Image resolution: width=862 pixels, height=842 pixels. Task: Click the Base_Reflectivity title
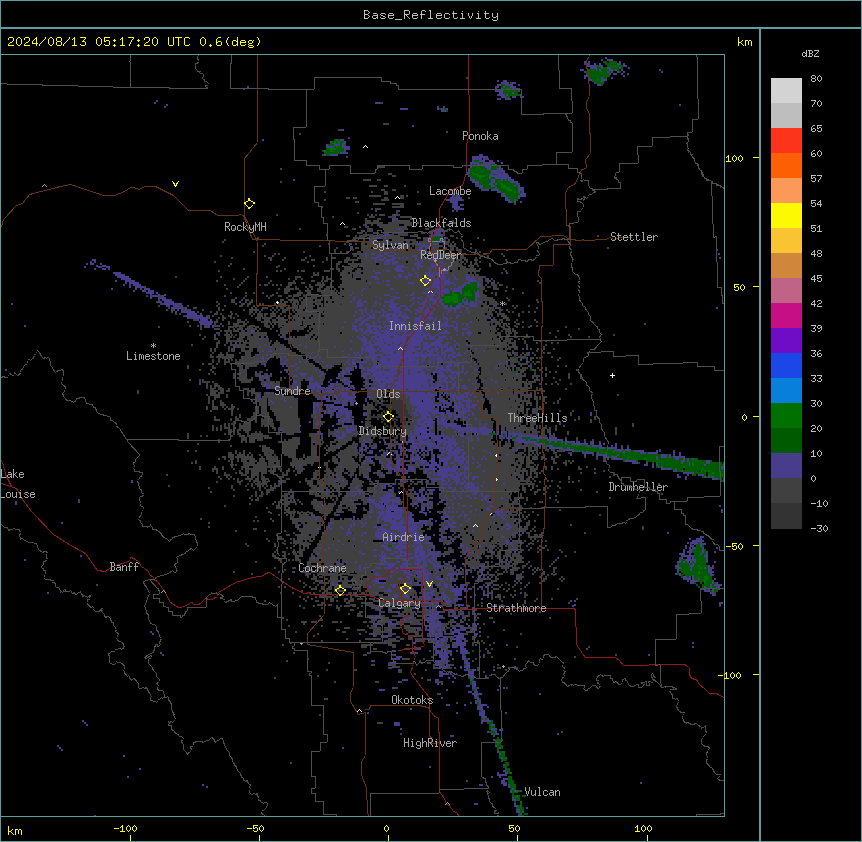(x=431, y=15)
